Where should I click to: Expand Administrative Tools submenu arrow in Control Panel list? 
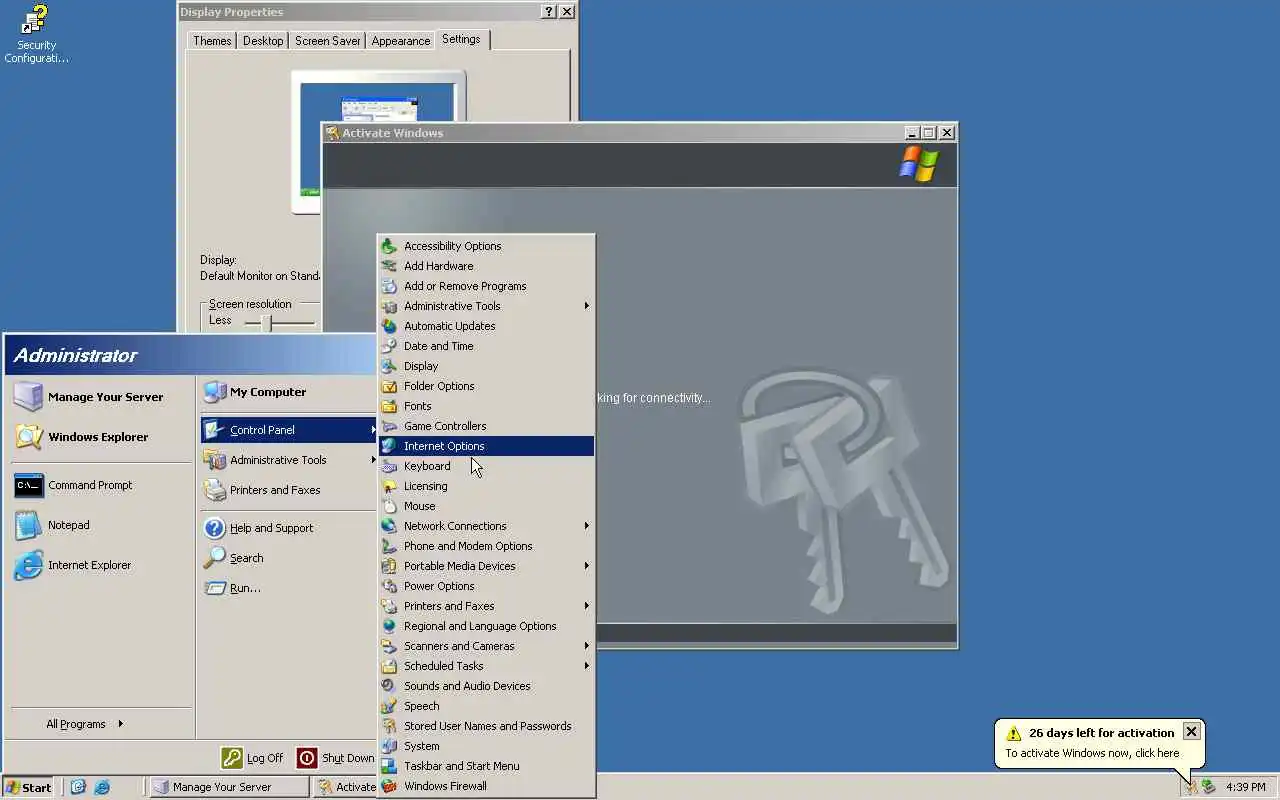(587, 306)
